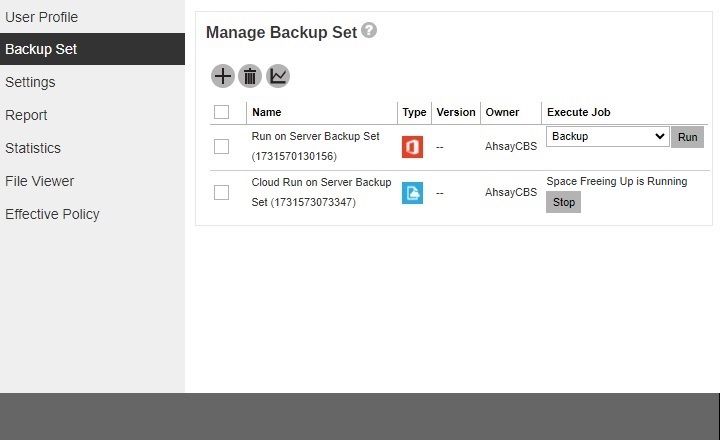
Task: Select Statistics in the sidebar
Action: pos(33,148)
